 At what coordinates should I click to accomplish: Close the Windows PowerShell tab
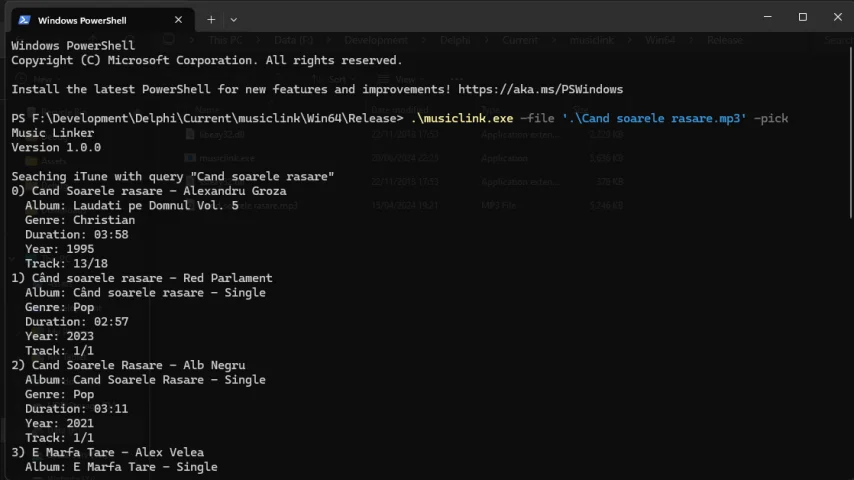179,19
